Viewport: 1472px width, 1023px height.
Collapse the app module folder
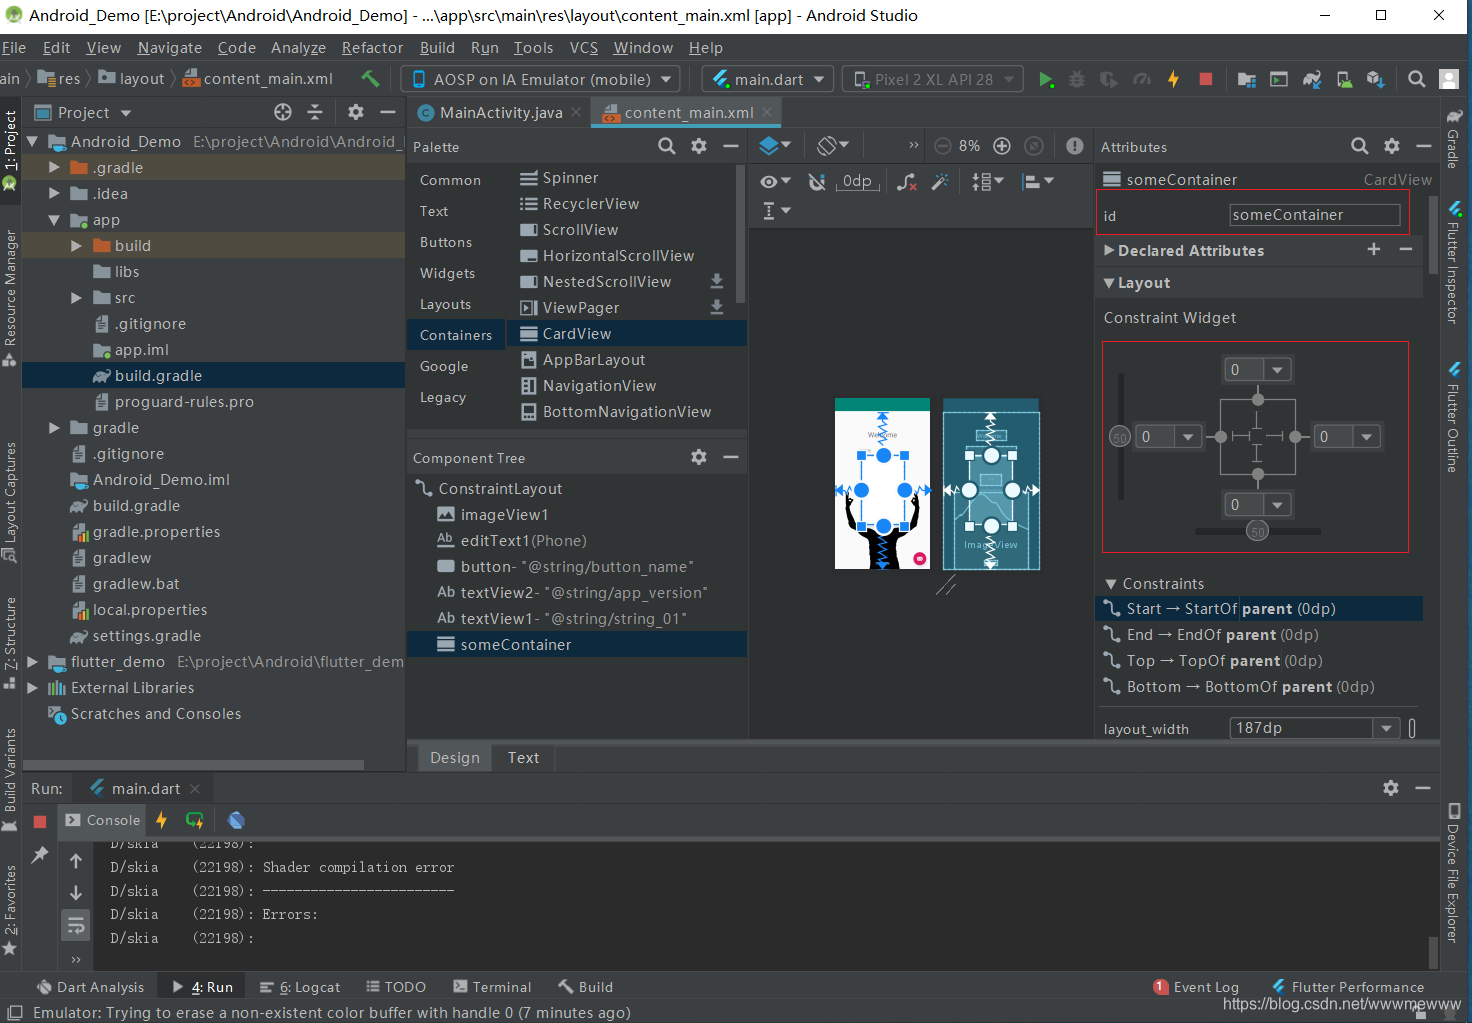(54, 219)
